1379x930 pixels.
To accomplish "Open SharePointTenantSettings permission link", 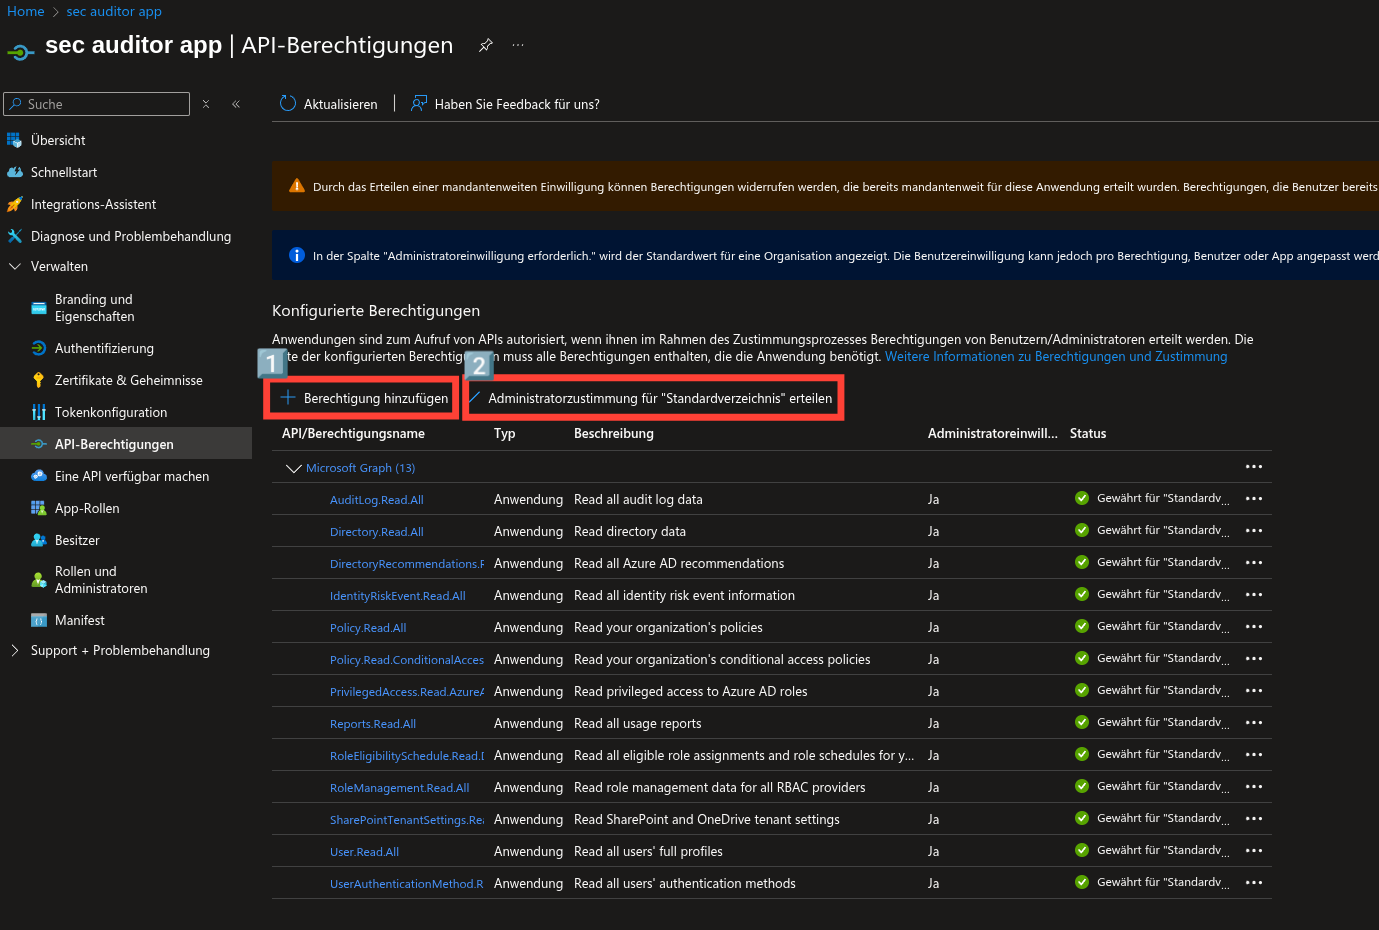I will pos(407,820).
